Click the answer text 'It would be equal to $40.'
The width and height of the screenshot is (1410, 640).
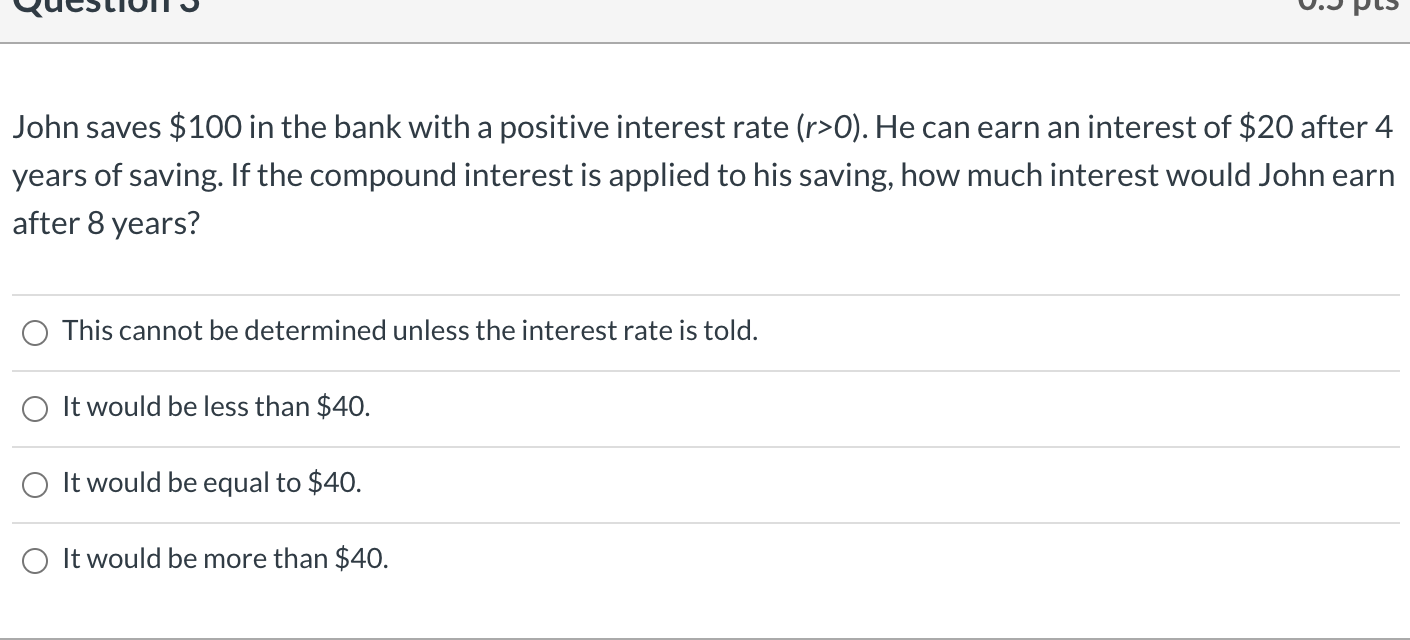[x=211, y=483]
